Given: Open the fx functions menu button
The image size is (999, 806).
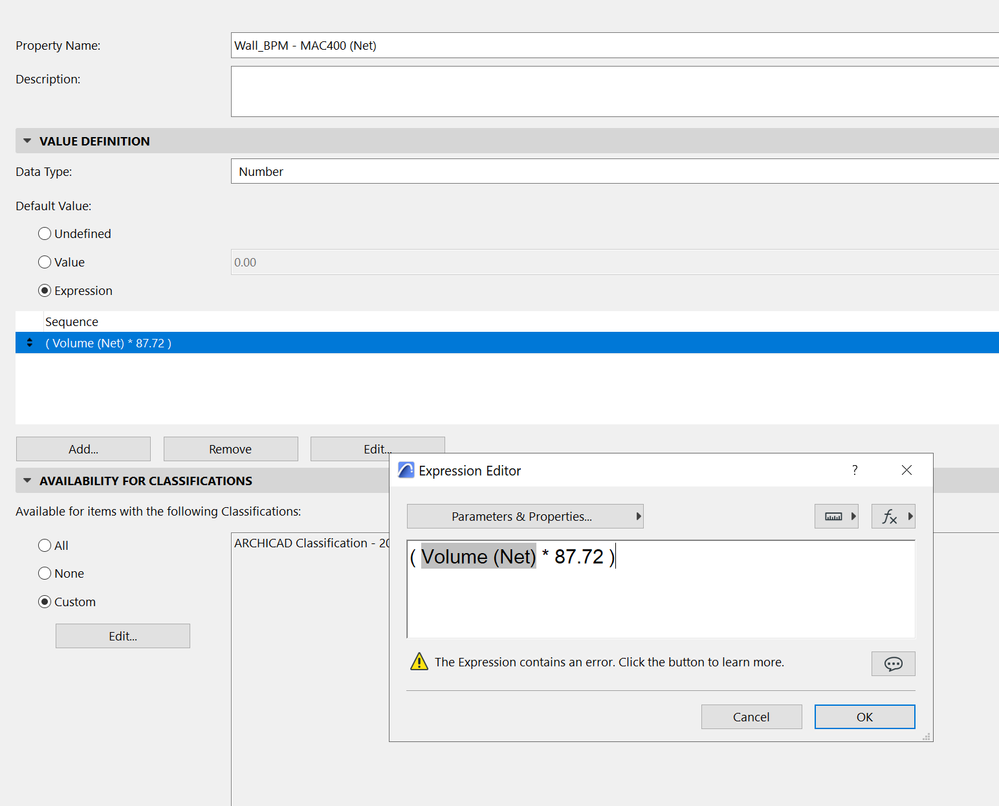Looking at the screenshot, I should [x=893, y=516].
